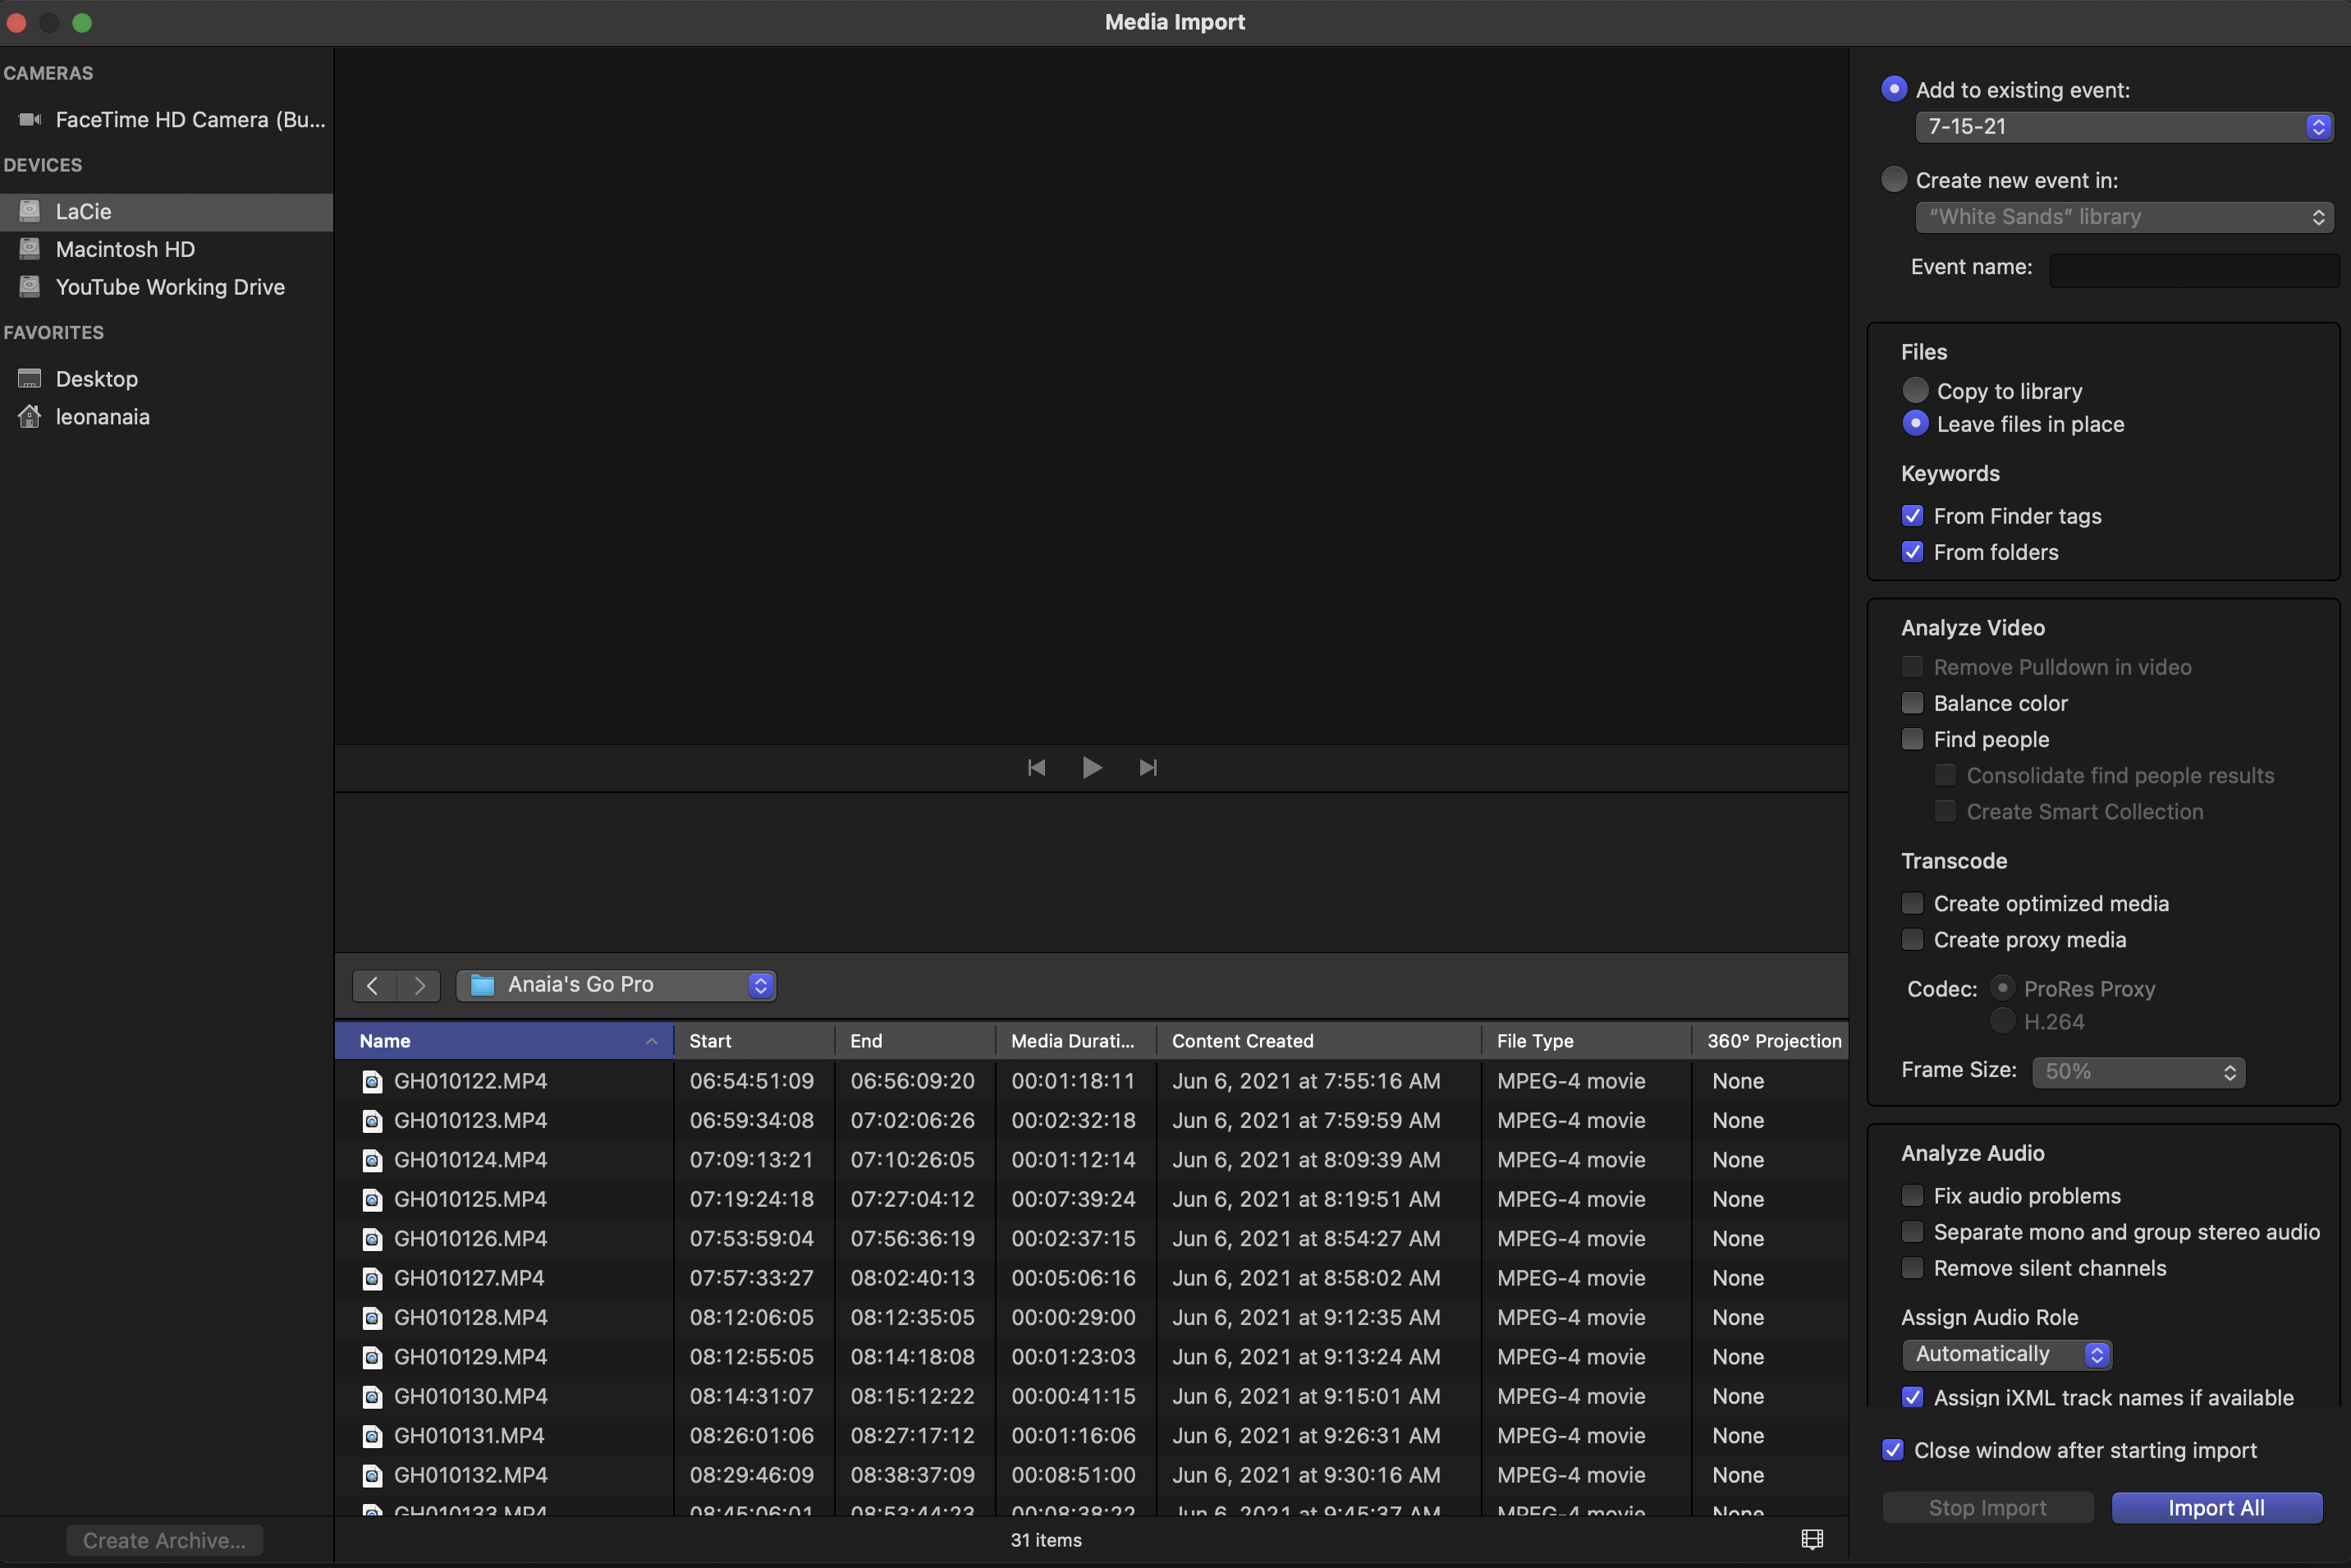Screen dimensions: 2351x1568
Task: Click the play button under the viewer
Action: (1091, 767)
